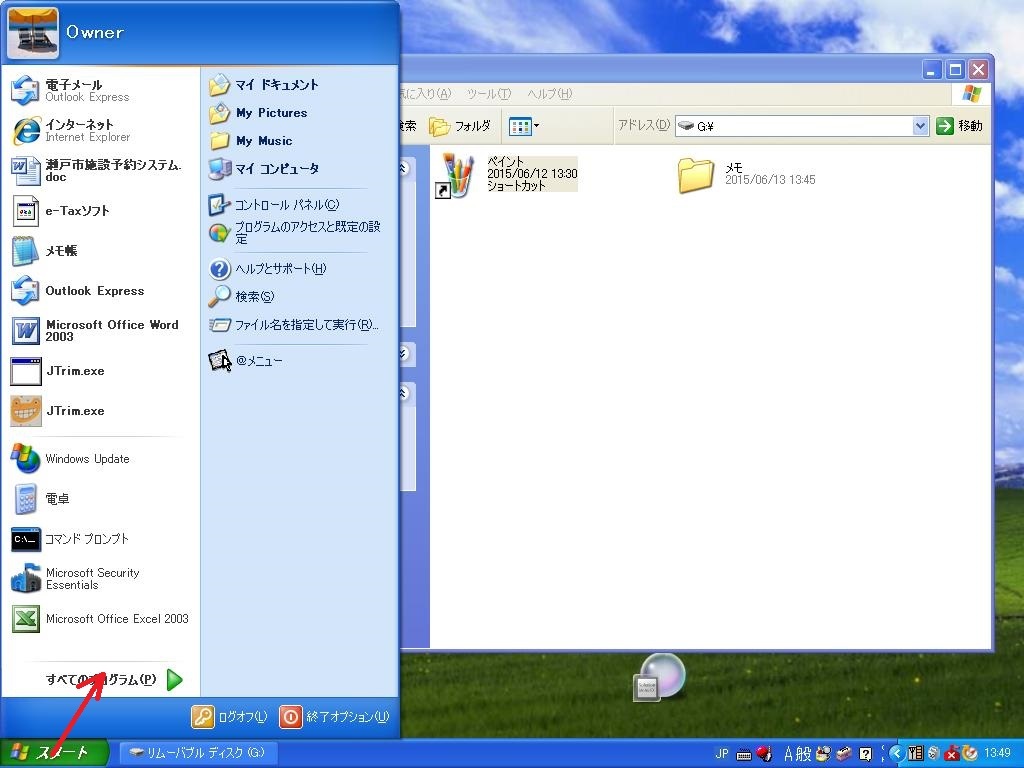Open ファイル名を指定して実行(R)
Screen dimensions: 1024x768
pos(298,325)
